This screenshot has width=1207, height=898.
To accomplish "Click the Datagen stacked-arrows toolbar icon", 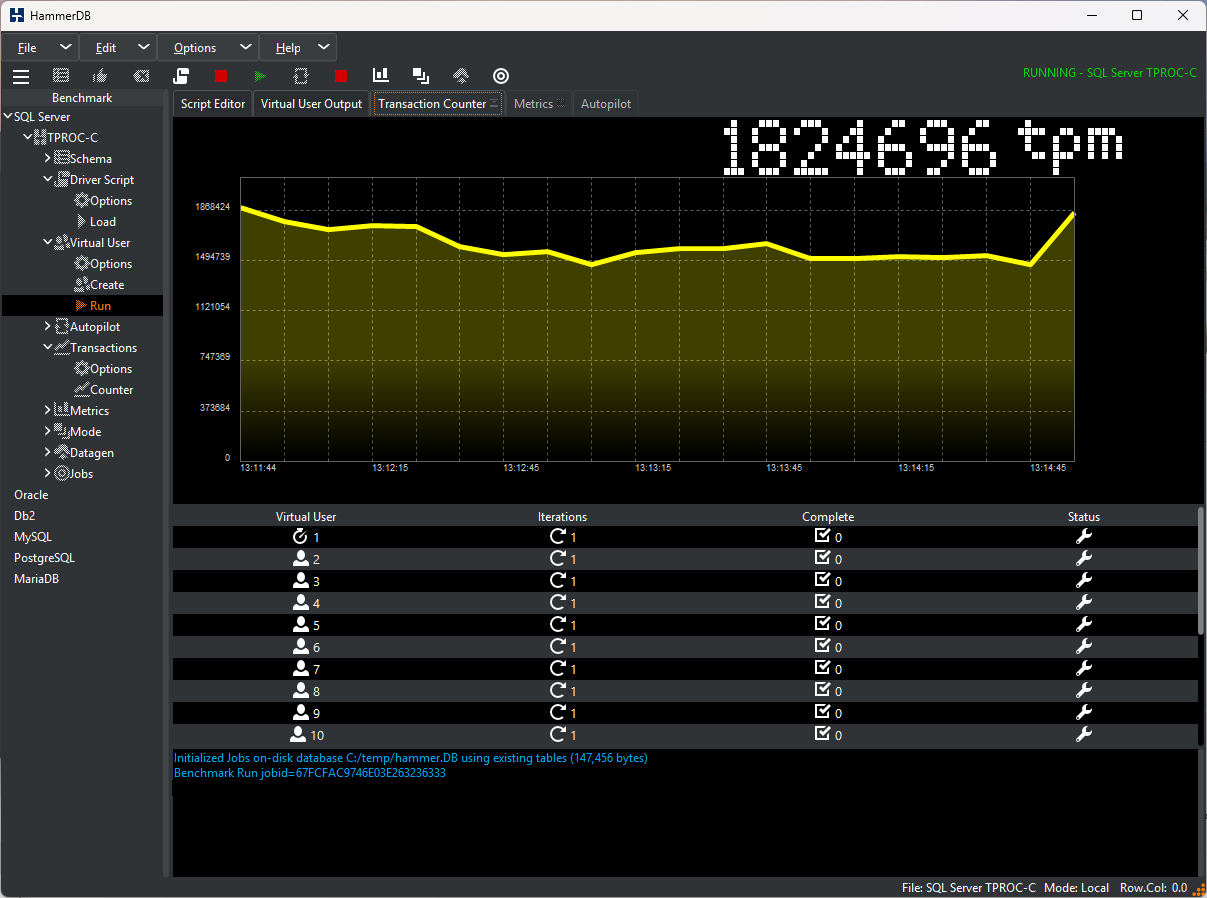I will (x=461, y=76).
